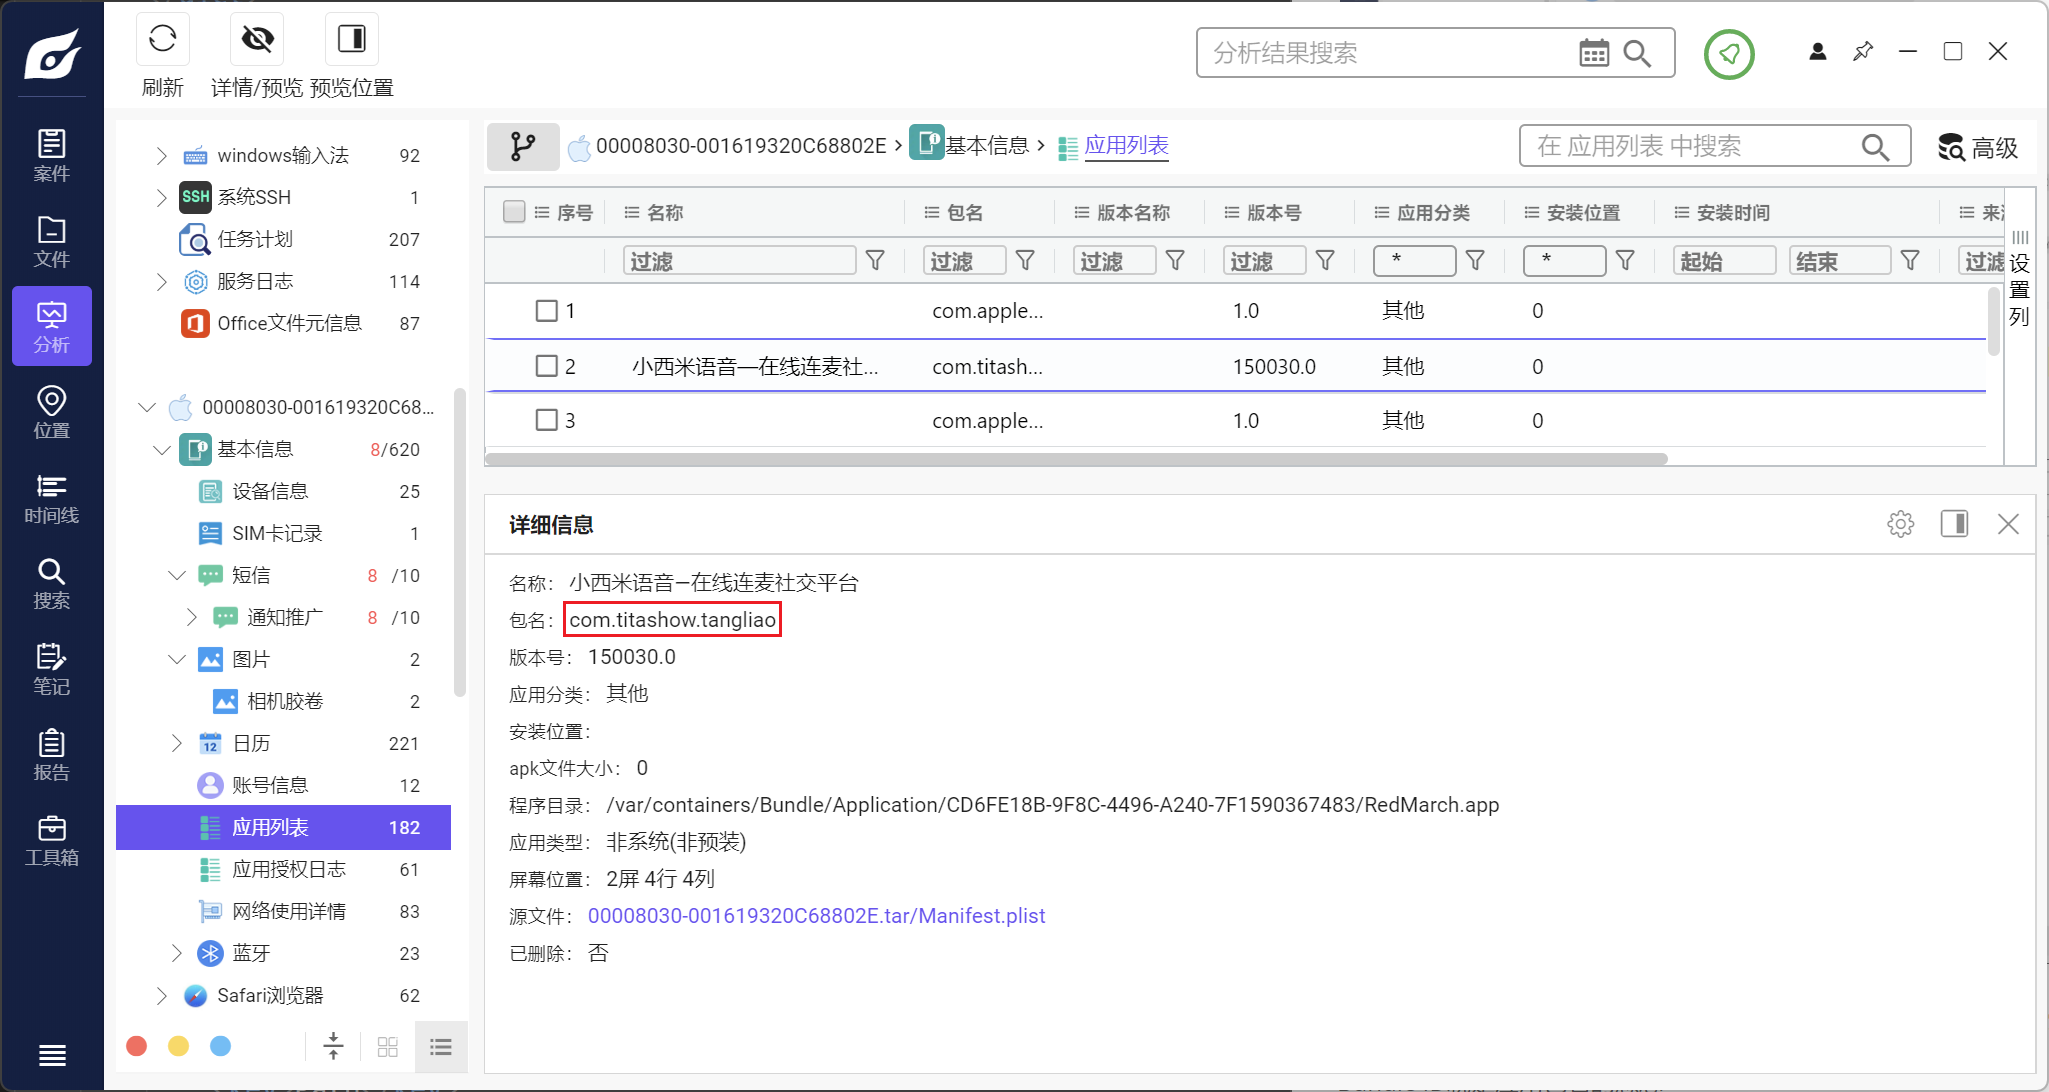Click detail panel layout position icon
This screenshot has width=2049, height=1092.
tap(1954, 524)
